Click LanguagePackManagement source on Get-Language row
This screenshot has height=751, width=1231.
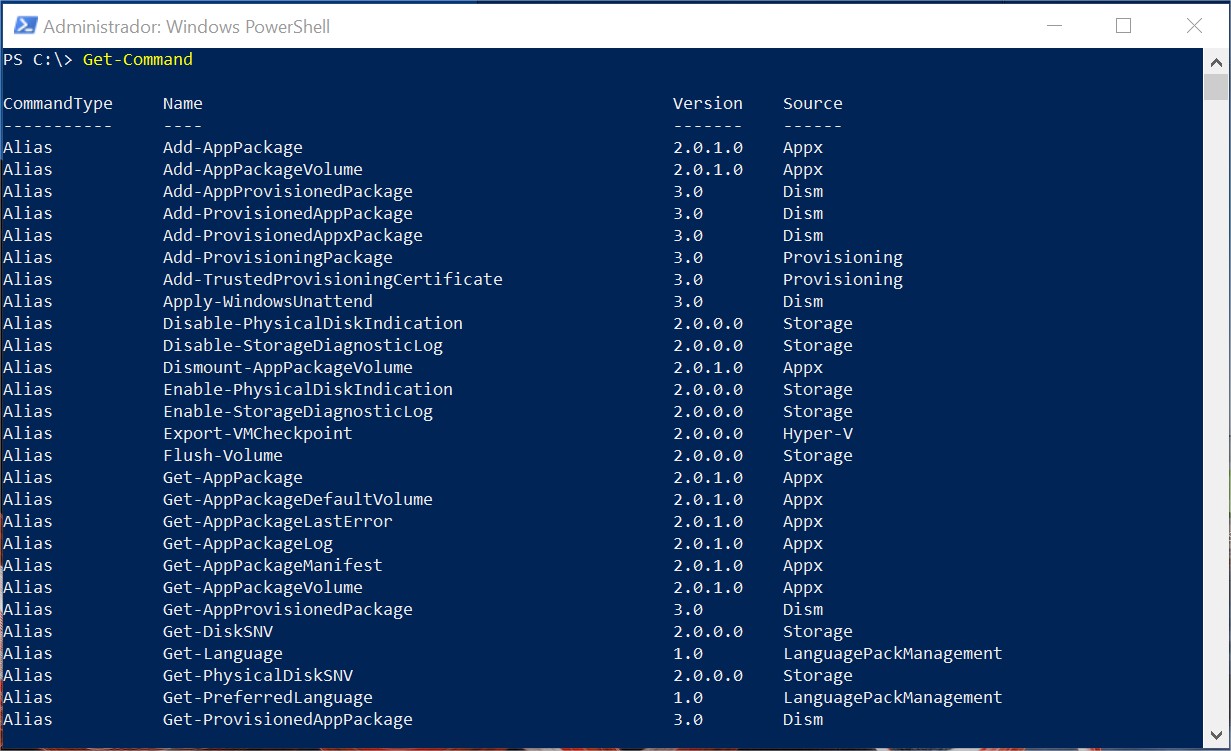pos(893,654)
